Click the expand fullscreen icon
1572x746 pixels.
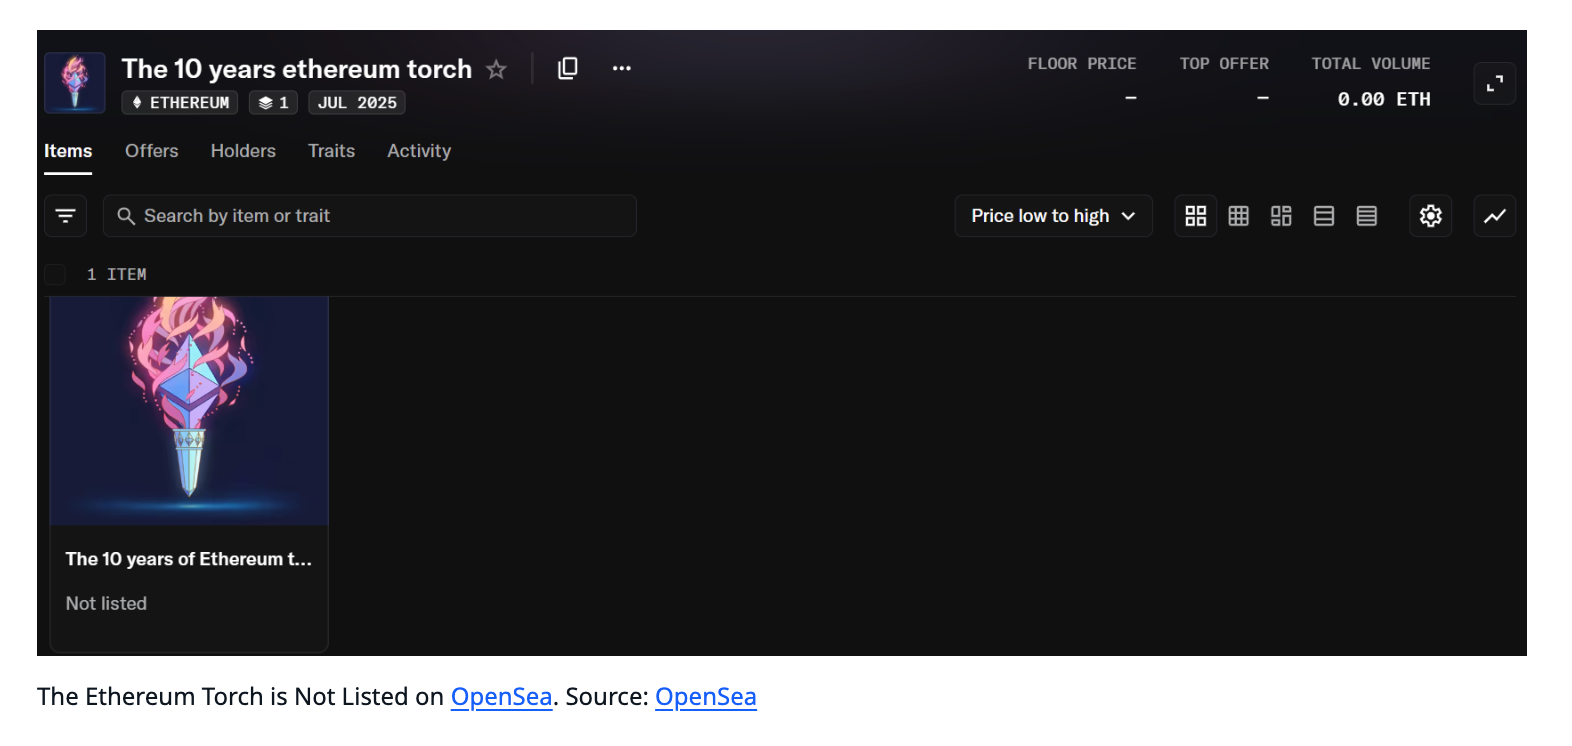point(1495,84)
